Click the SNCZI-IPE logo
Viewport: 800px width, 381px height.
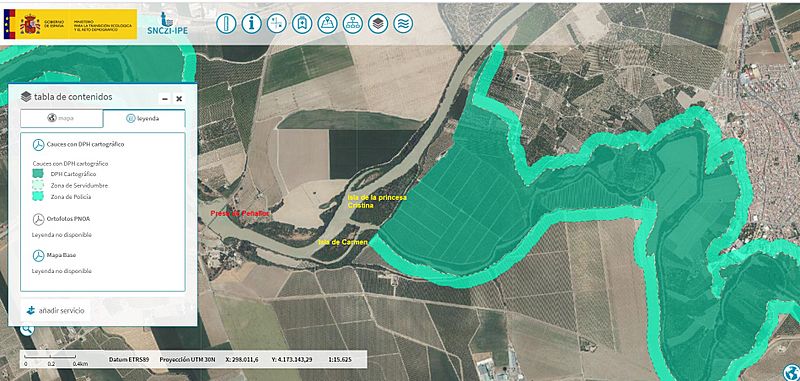coord(167,23)
